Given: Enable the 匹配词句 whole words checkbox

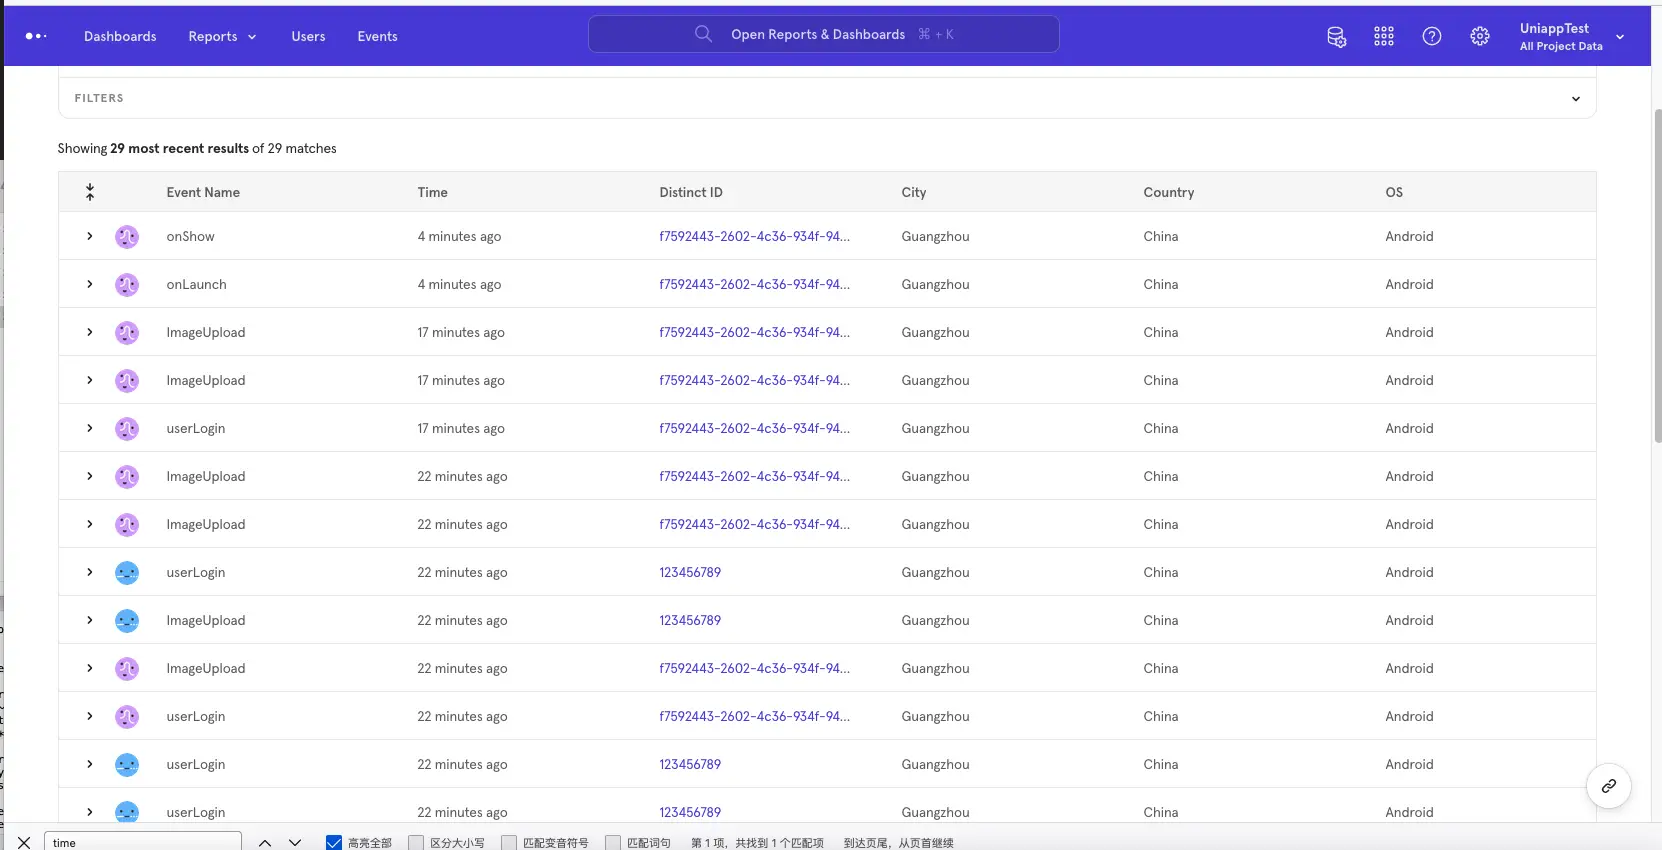Looking at the screenshot, I should 613,842.
